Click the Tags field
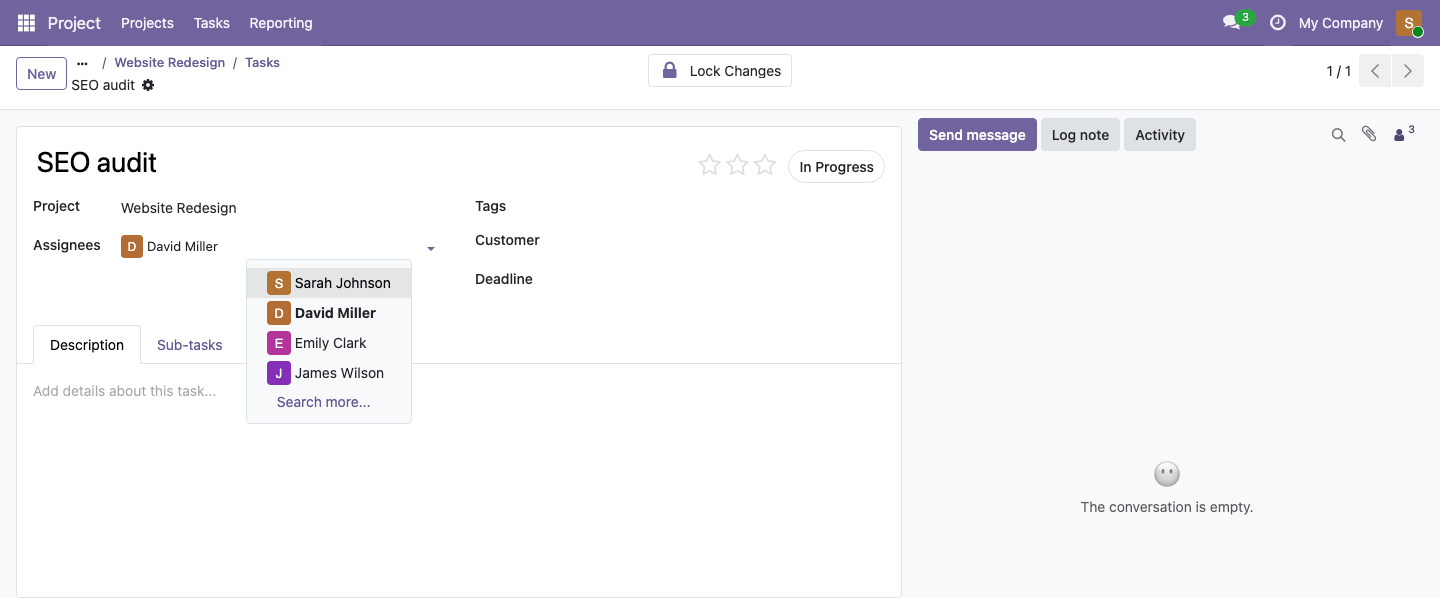The image size is (1440, 598). [x=720, y=206]
